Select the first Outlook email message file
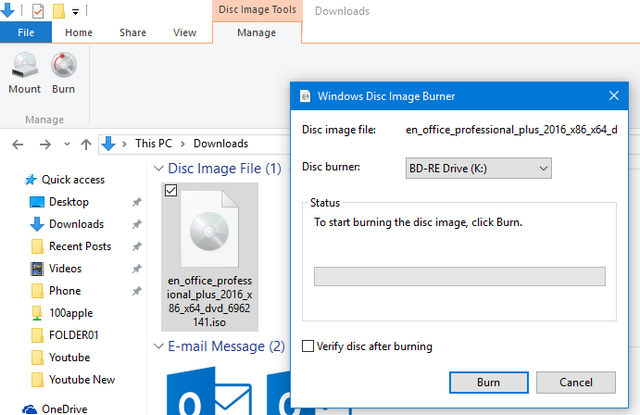 coord(209,392)
